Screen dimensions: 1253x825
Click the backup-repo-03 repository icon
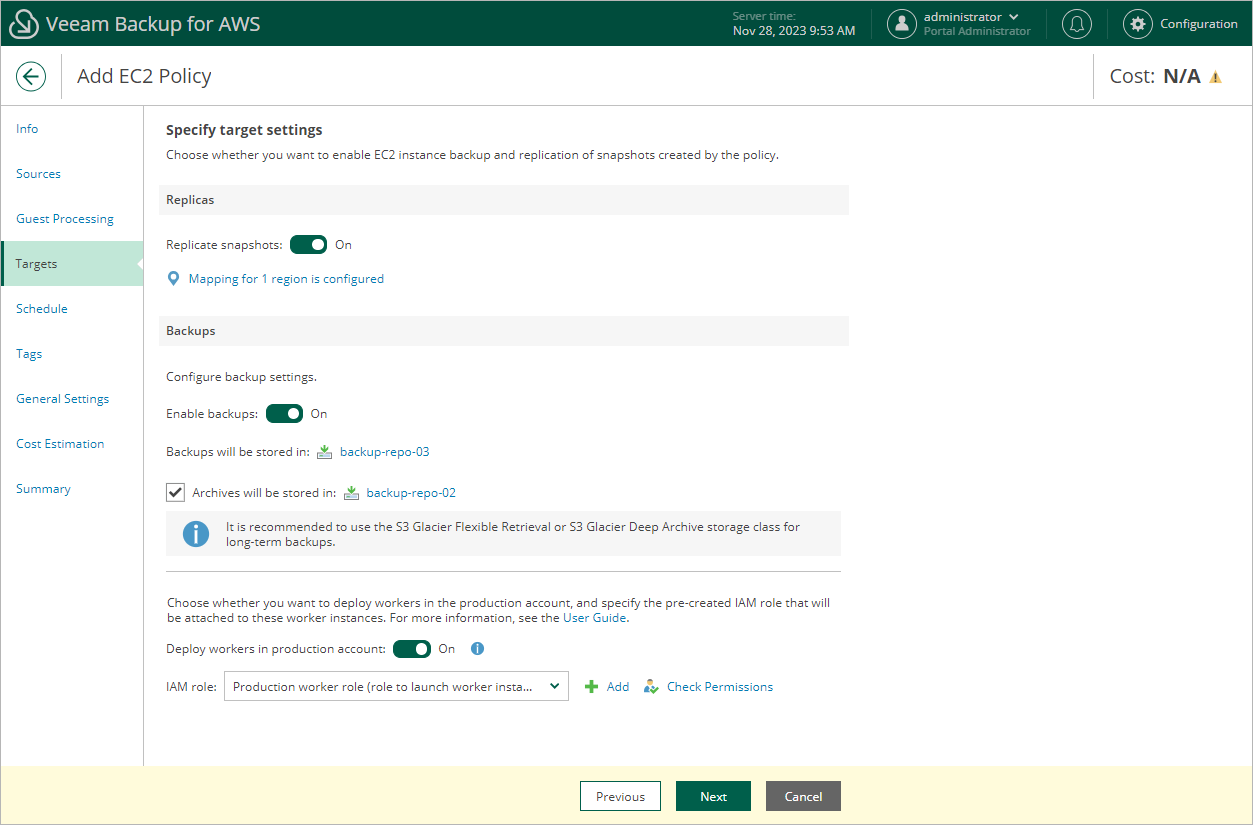[x=324, y=452]
